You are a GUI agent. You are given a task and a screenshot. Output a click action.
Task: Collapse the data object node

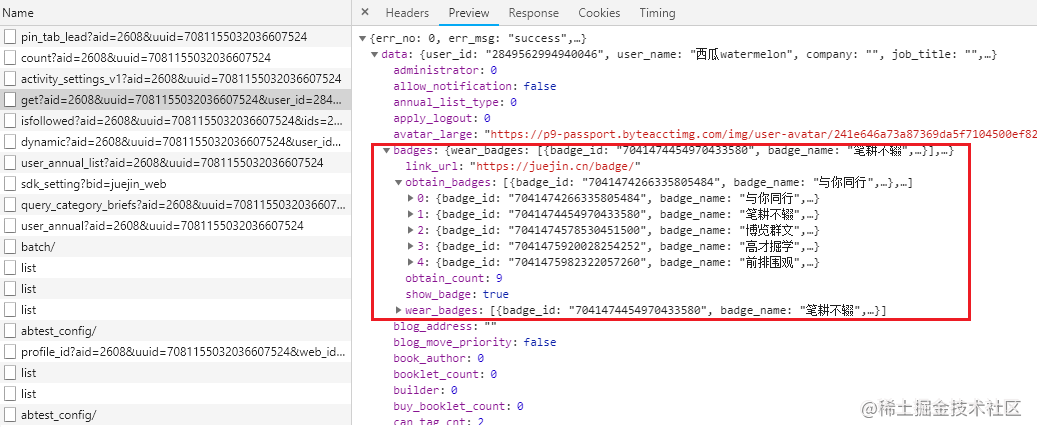click(x=375, y=54)
